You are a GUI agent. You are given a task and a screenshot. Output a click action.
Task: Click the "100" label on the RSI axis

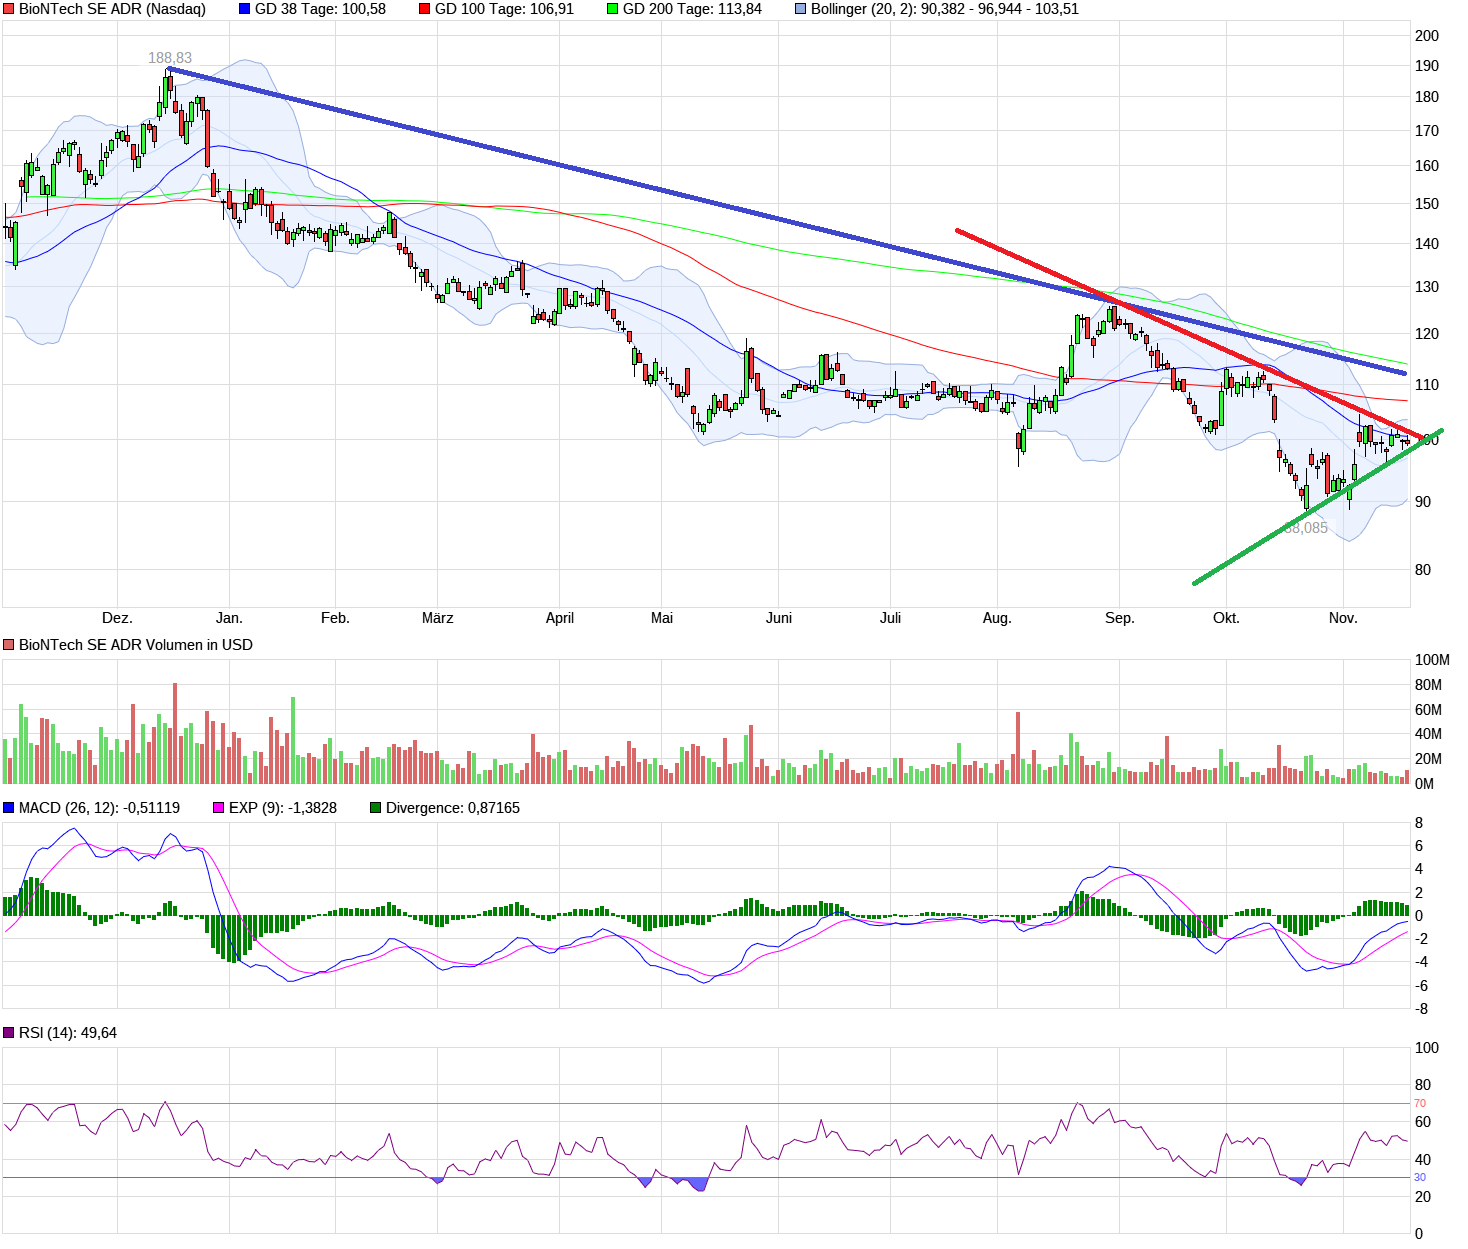point(1427,1048)
